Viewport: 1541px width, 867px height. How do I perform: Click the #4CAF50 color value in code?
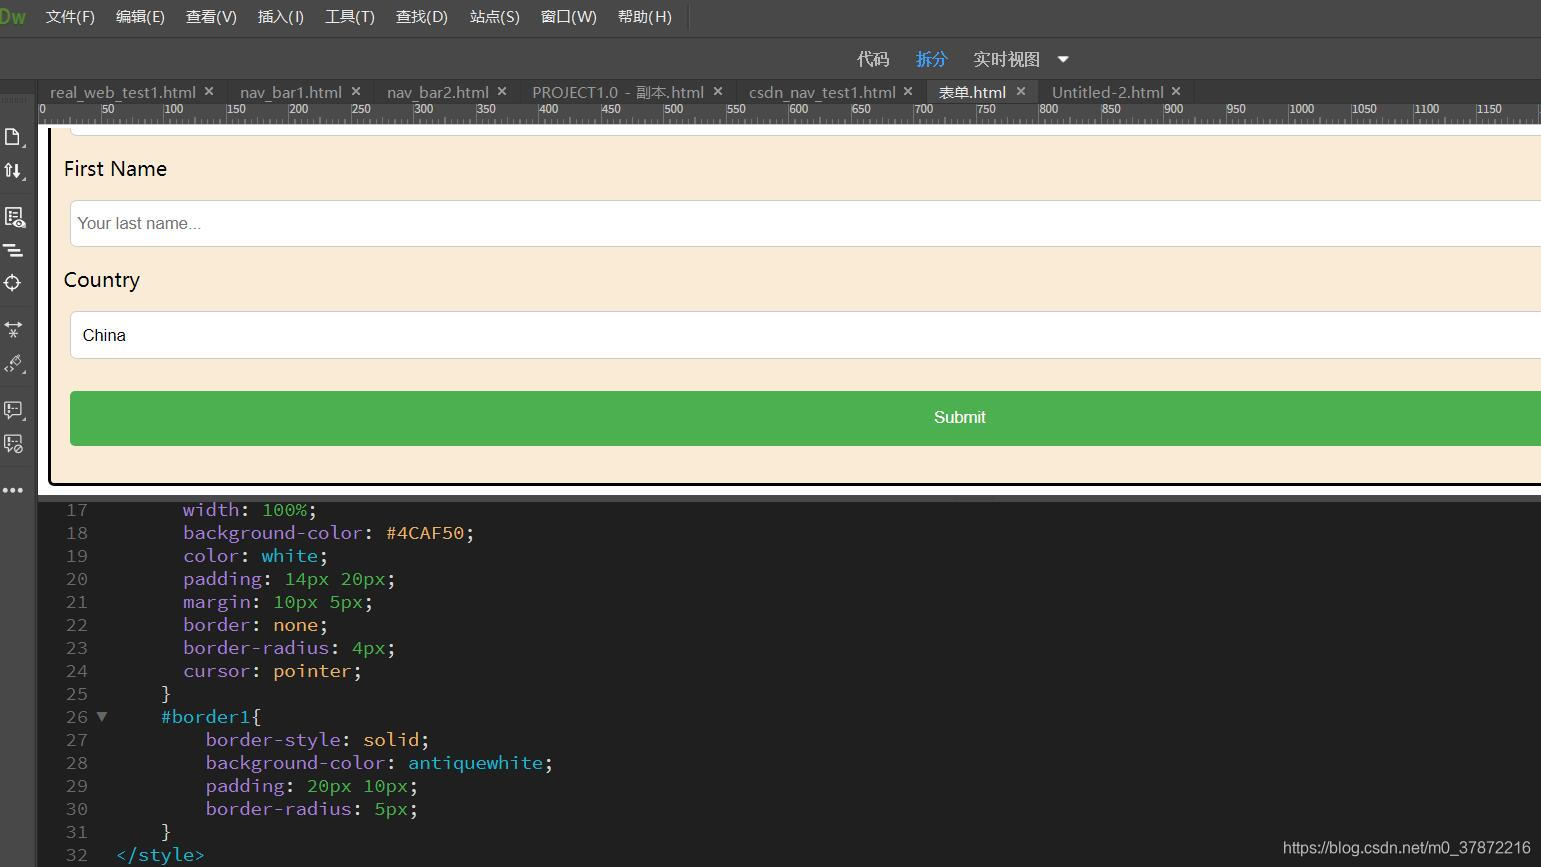point(425,533)
